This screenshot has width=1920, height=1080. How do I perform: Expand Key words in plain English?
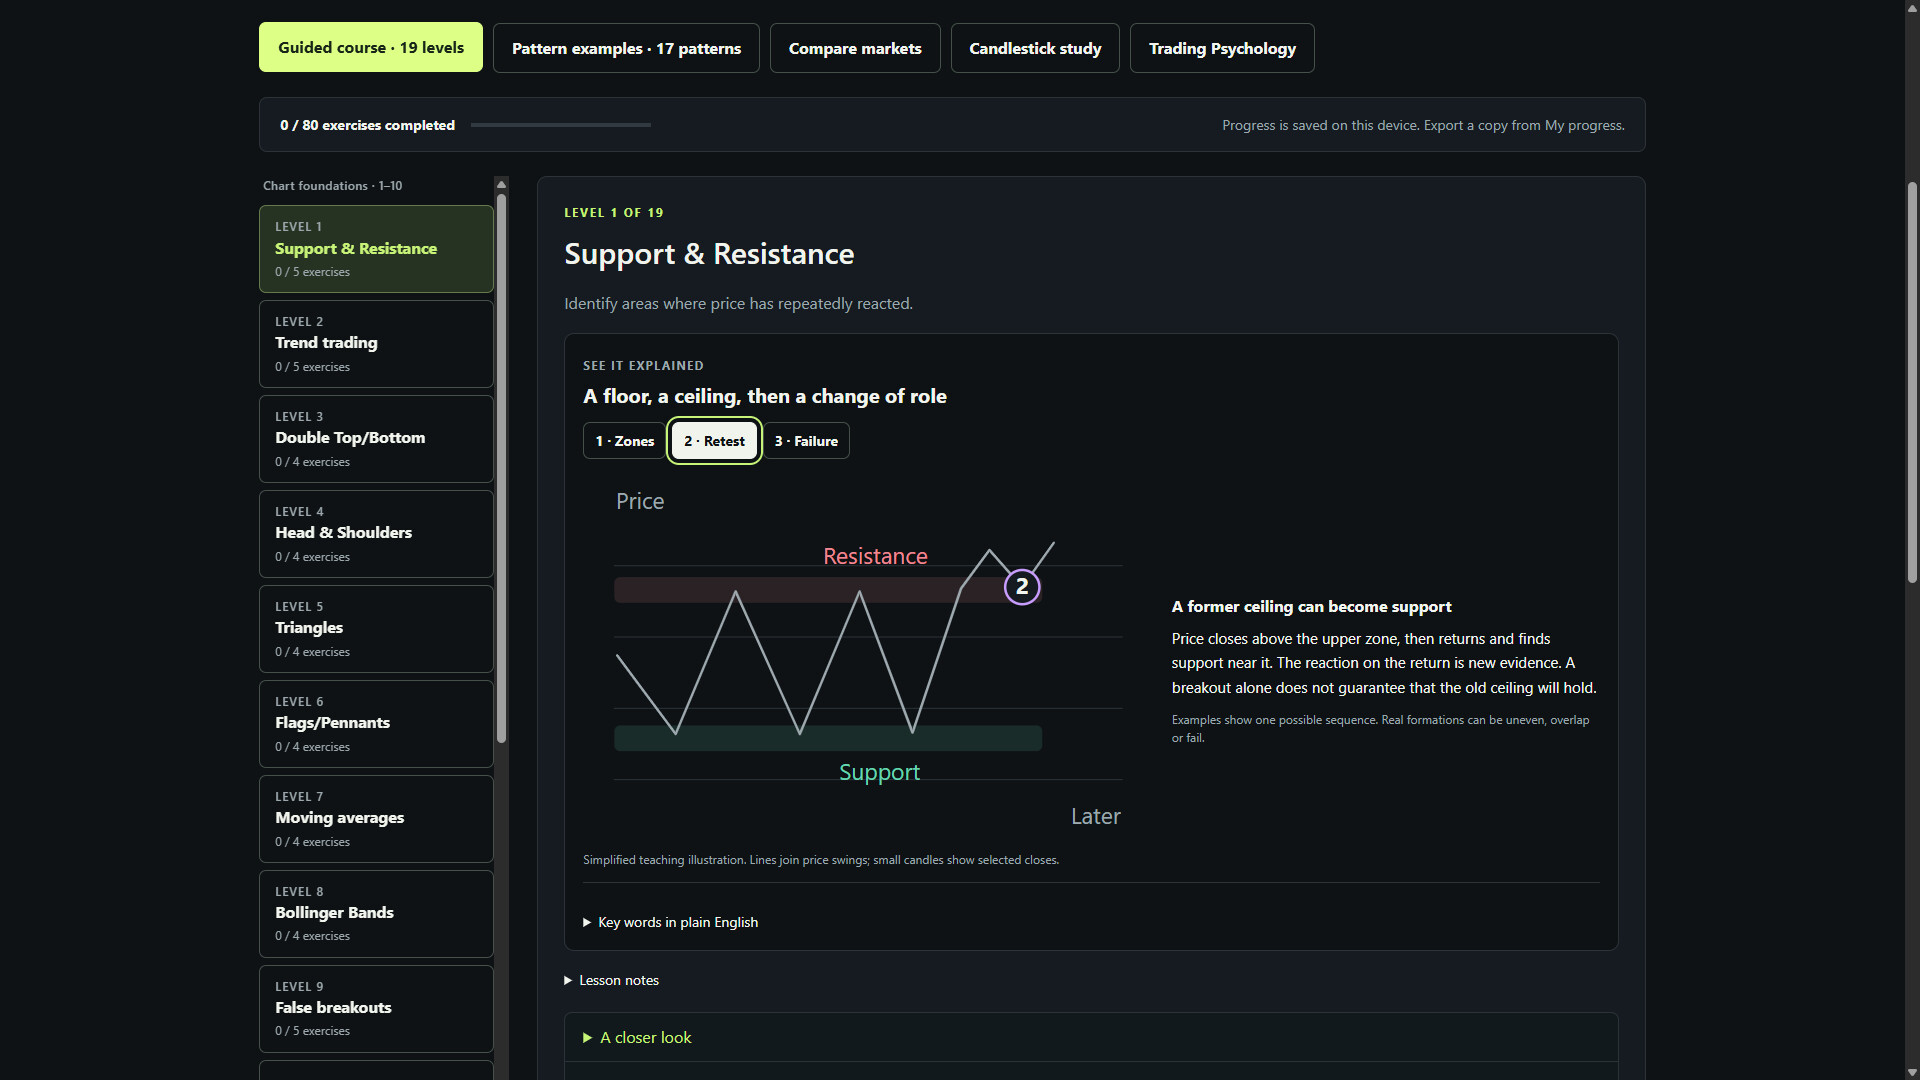pyautogui.click(x=670, y=922)
